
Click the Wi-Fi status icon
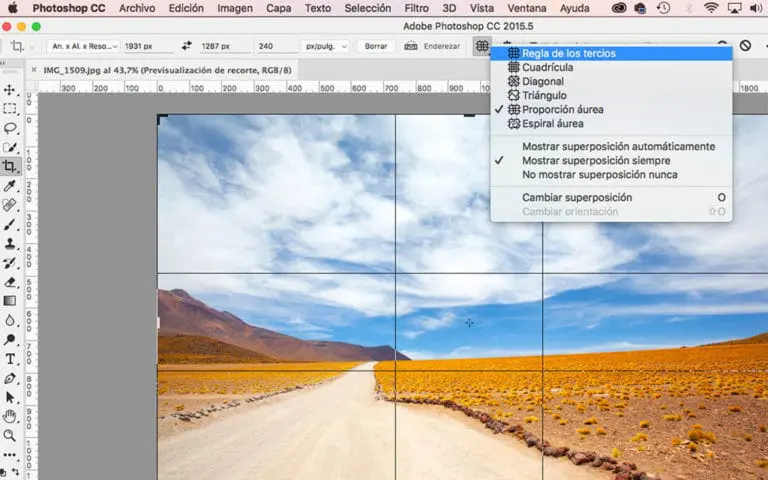(711, 8)
